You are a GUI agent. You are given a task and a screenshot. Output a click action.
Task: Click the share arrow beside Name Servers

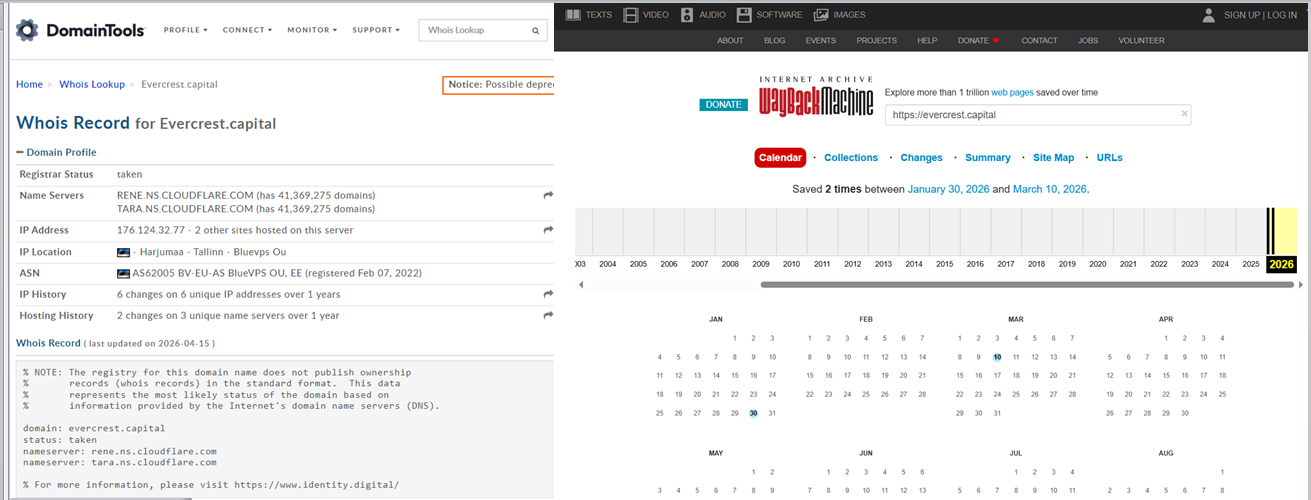pyautogui.click(x=548, y=195)
